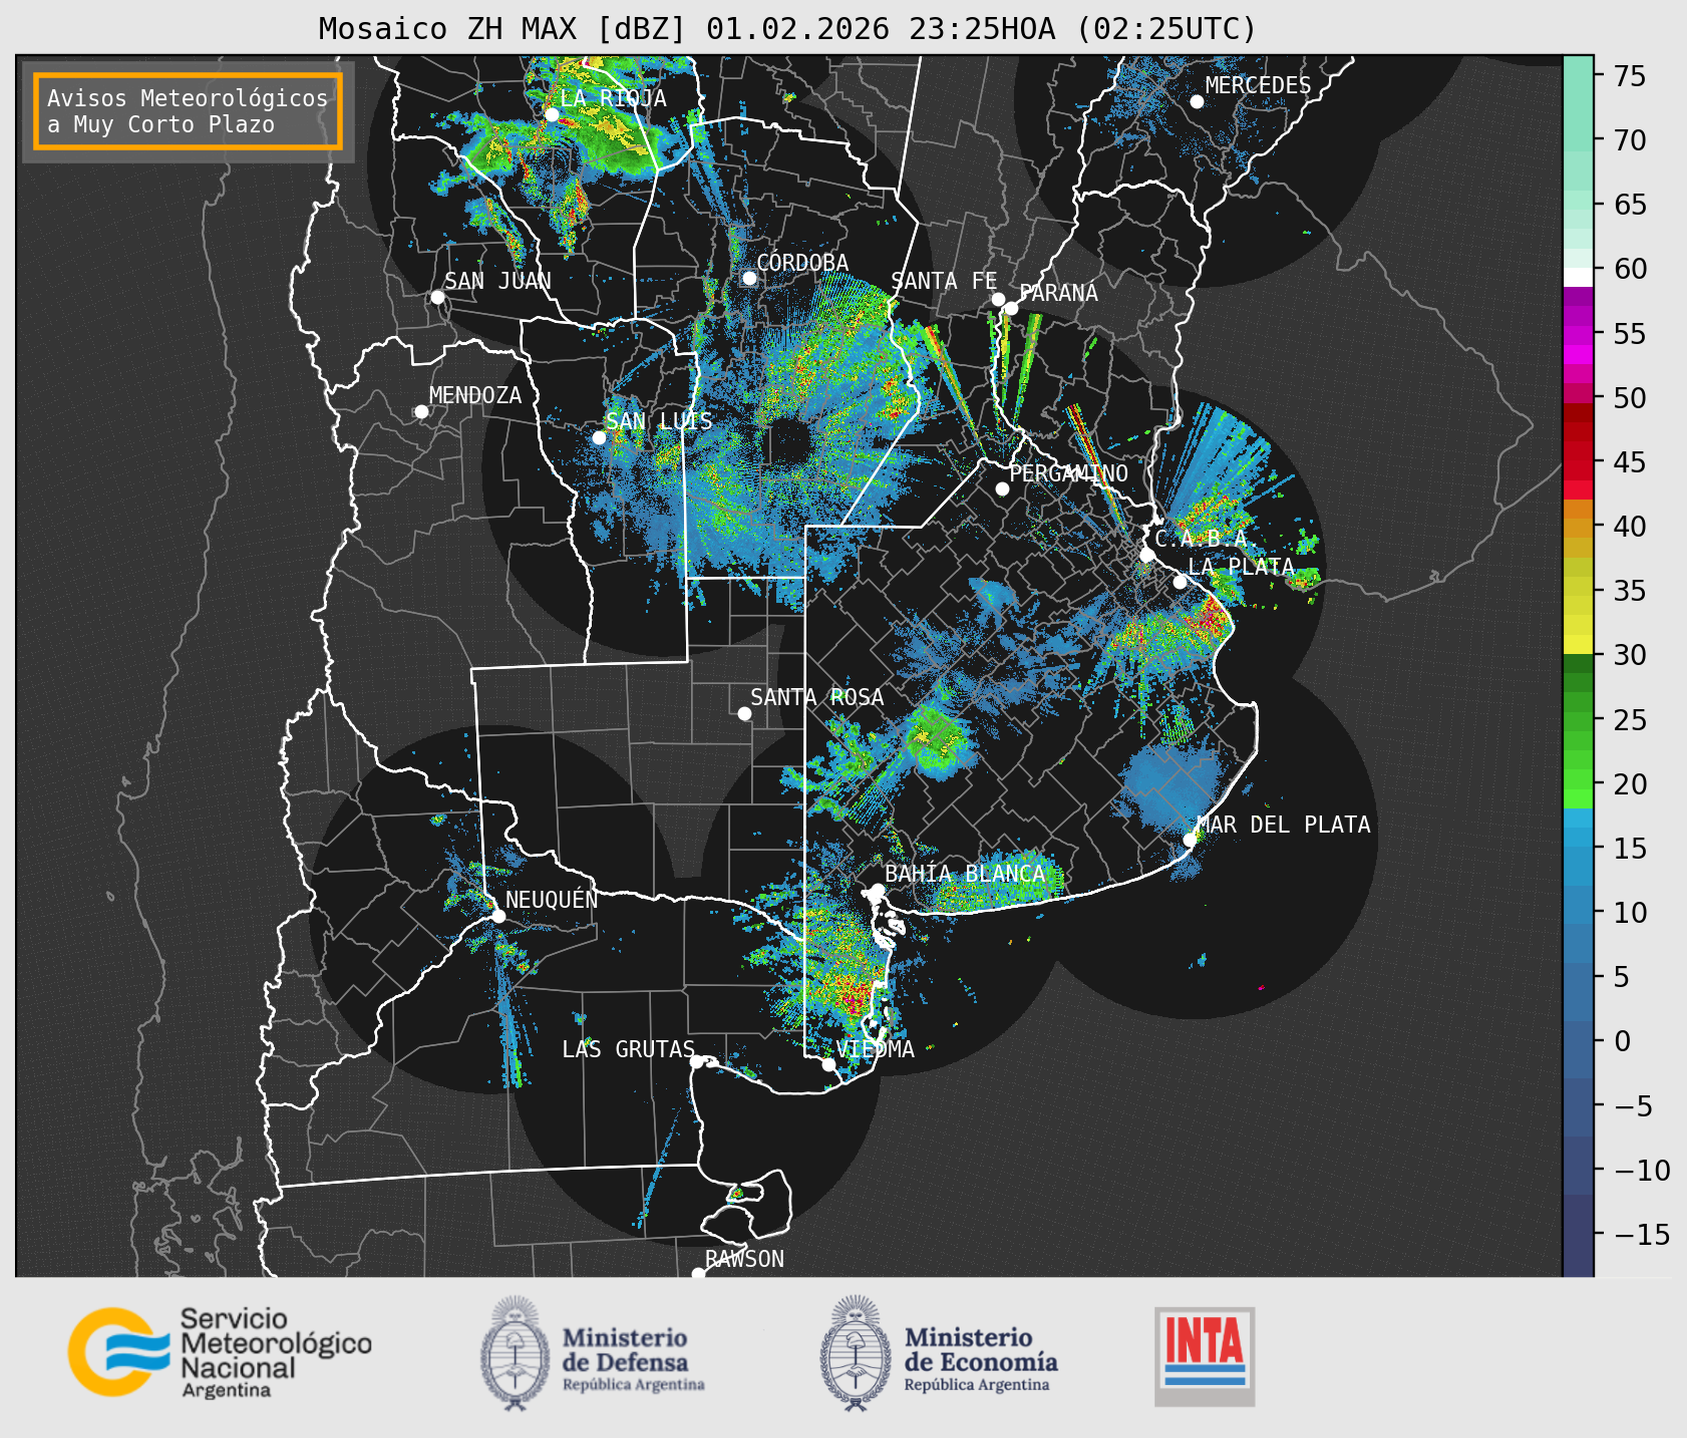Click the 75 dBZ colorbar label
The height and width of the screenshot is (1438, 1687).
click(1630, 76)
